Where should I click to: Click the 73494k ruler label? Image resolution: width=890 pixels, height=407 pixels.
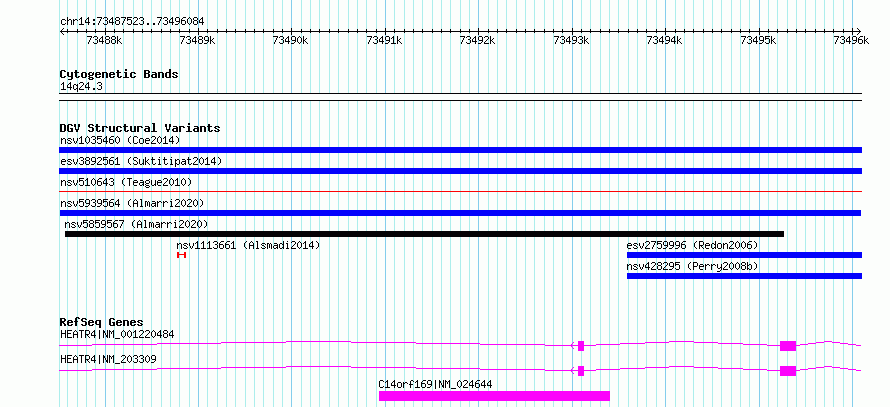[664, 40]
